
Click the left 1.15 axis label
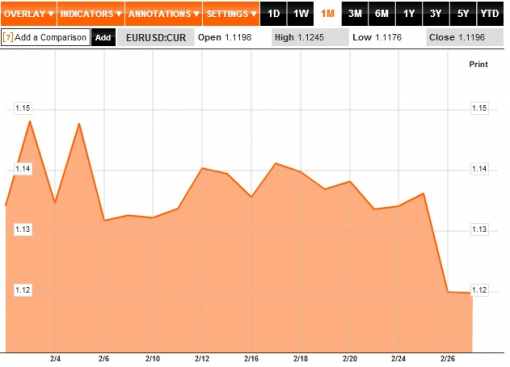23,108
